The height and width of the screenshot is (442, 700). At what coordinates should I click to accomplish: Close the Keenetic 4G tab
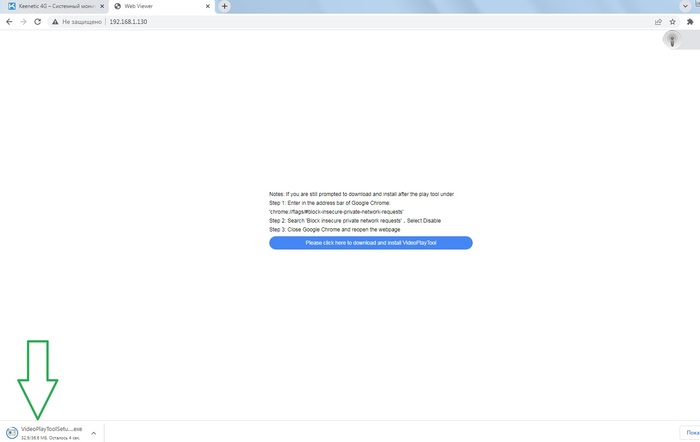click(102, 6)
